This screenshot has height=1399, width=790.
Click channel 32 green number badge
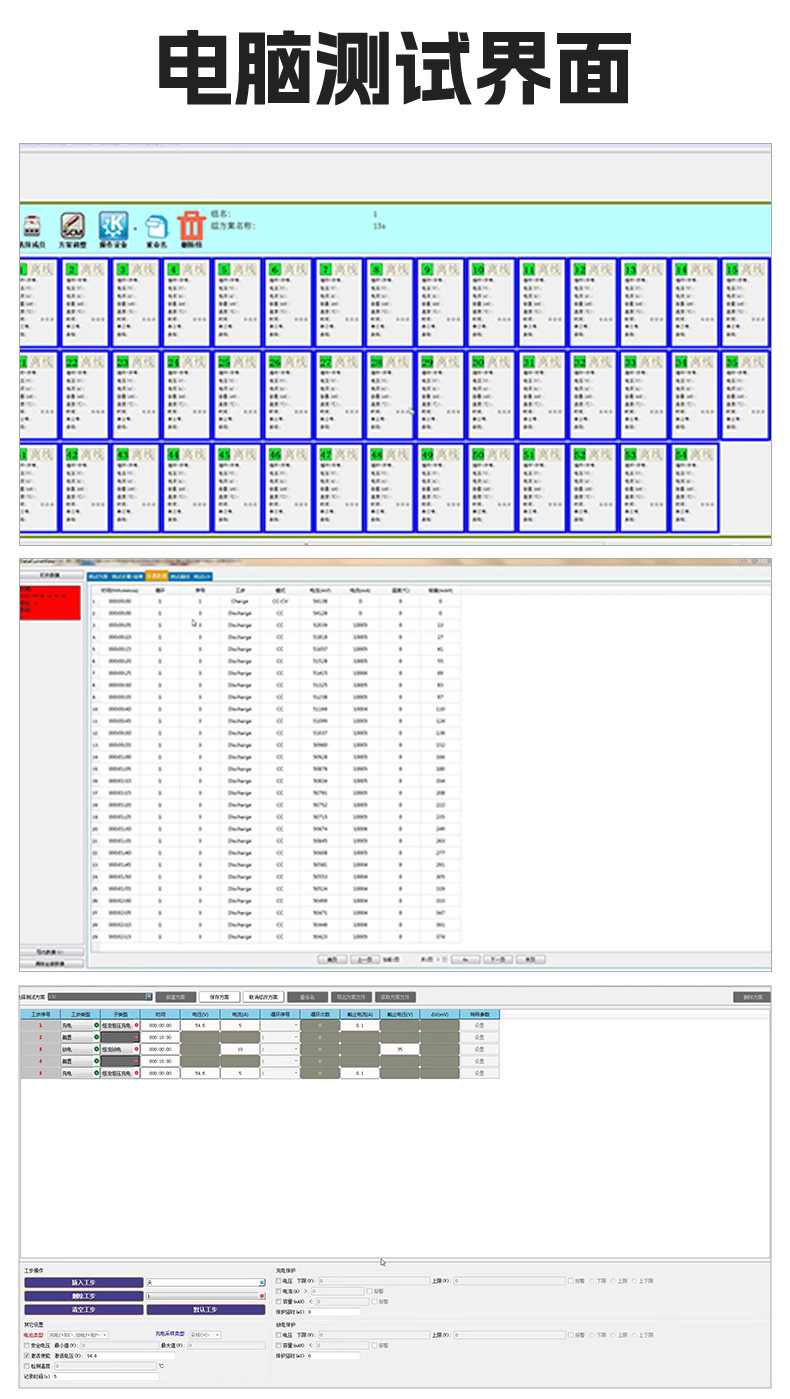[579, 361]
